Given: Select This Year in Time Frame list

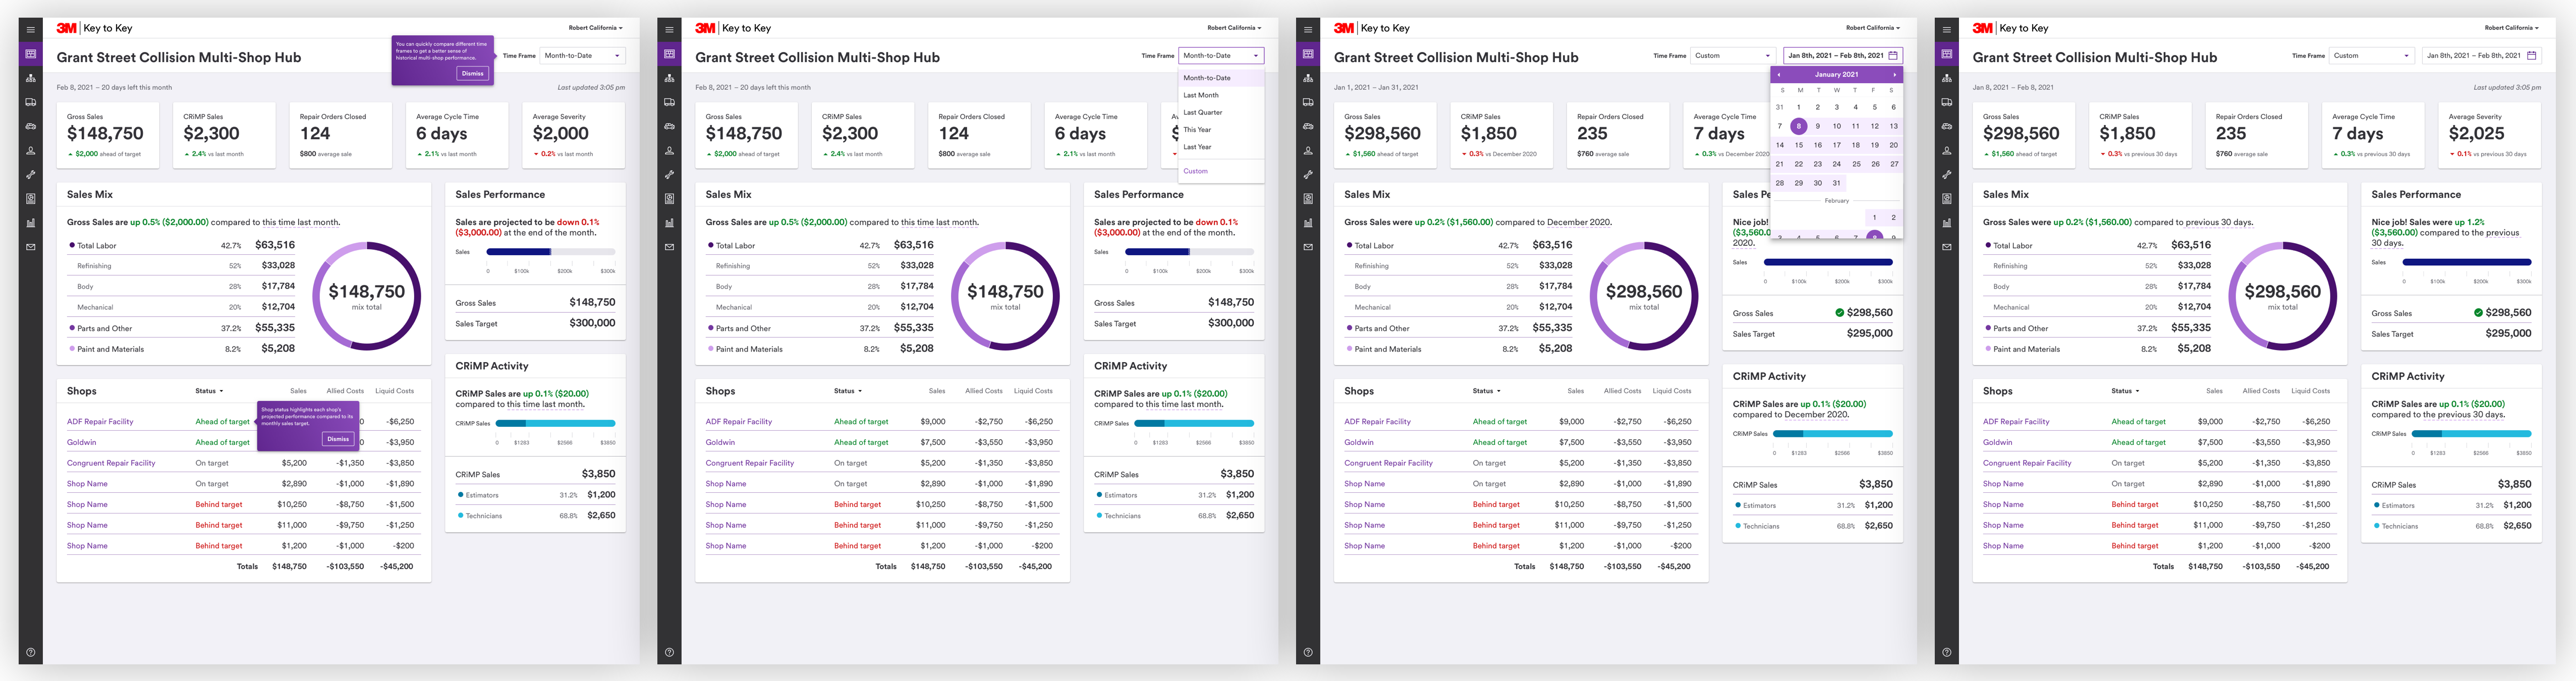Looking at the screenshot, I should [1197, 130].
